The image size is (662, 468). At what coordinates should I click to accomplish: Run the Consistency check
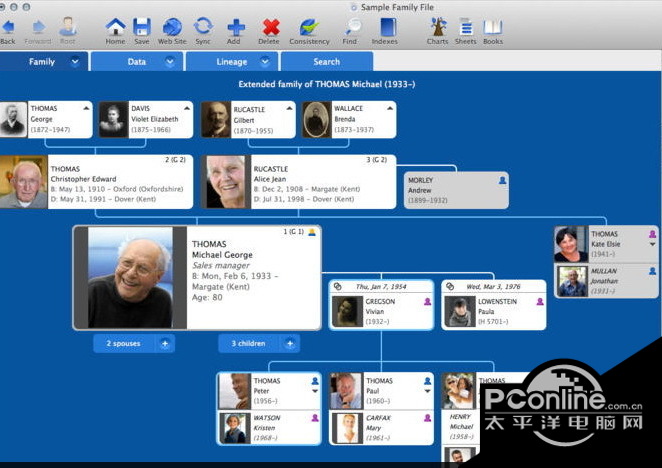[x=309, y=27]
